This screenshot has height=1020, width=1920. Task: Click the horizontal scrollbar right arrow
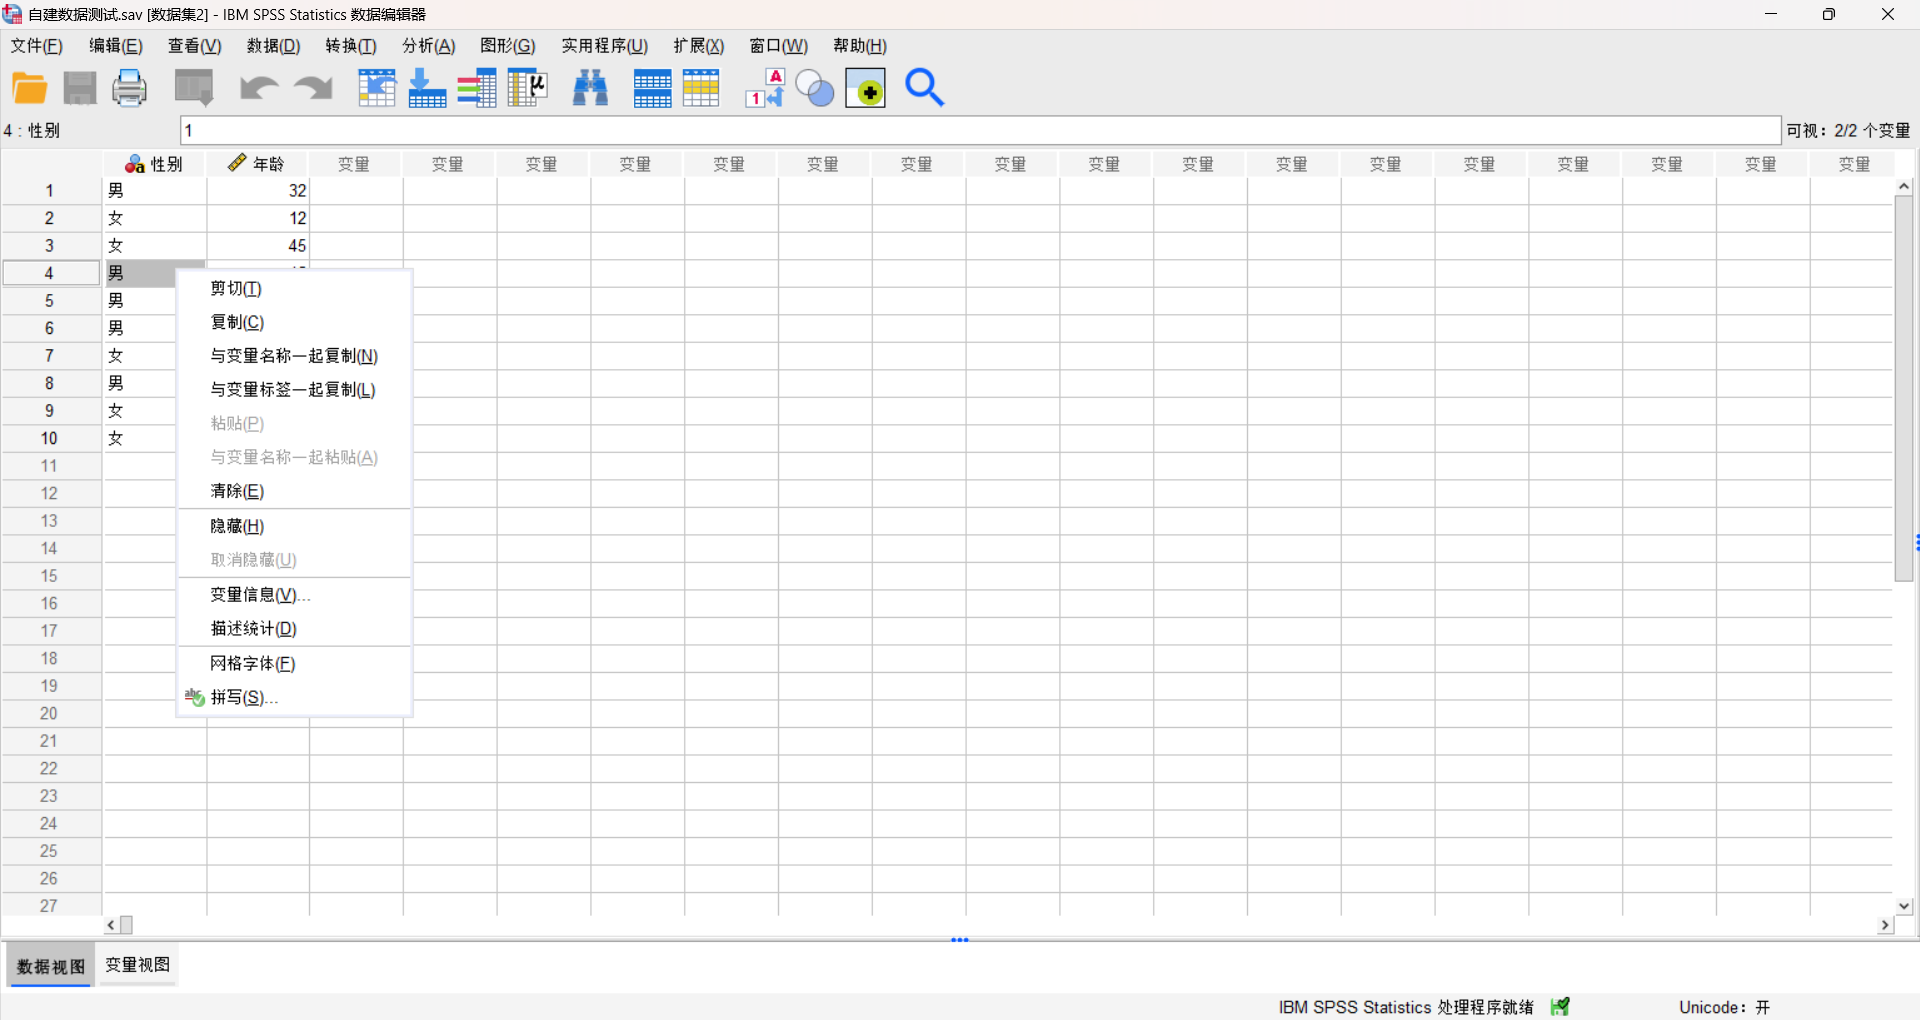1885,926
